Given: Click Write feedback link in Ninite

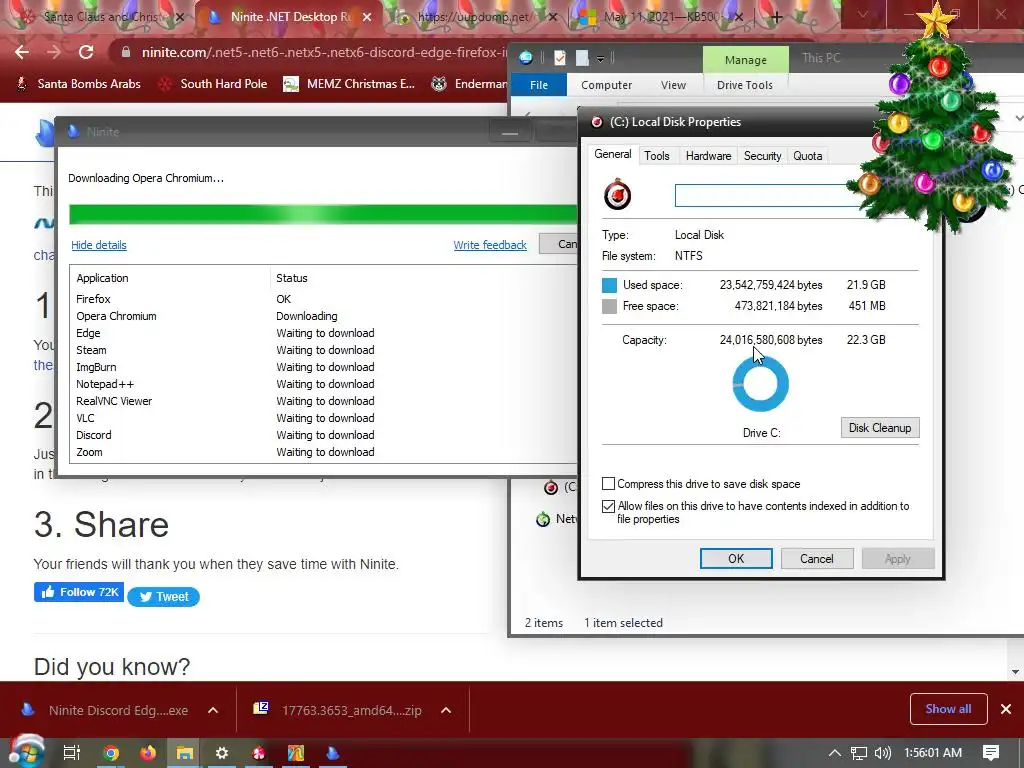Looking at the screenshot, I should [x=490, y=245].
